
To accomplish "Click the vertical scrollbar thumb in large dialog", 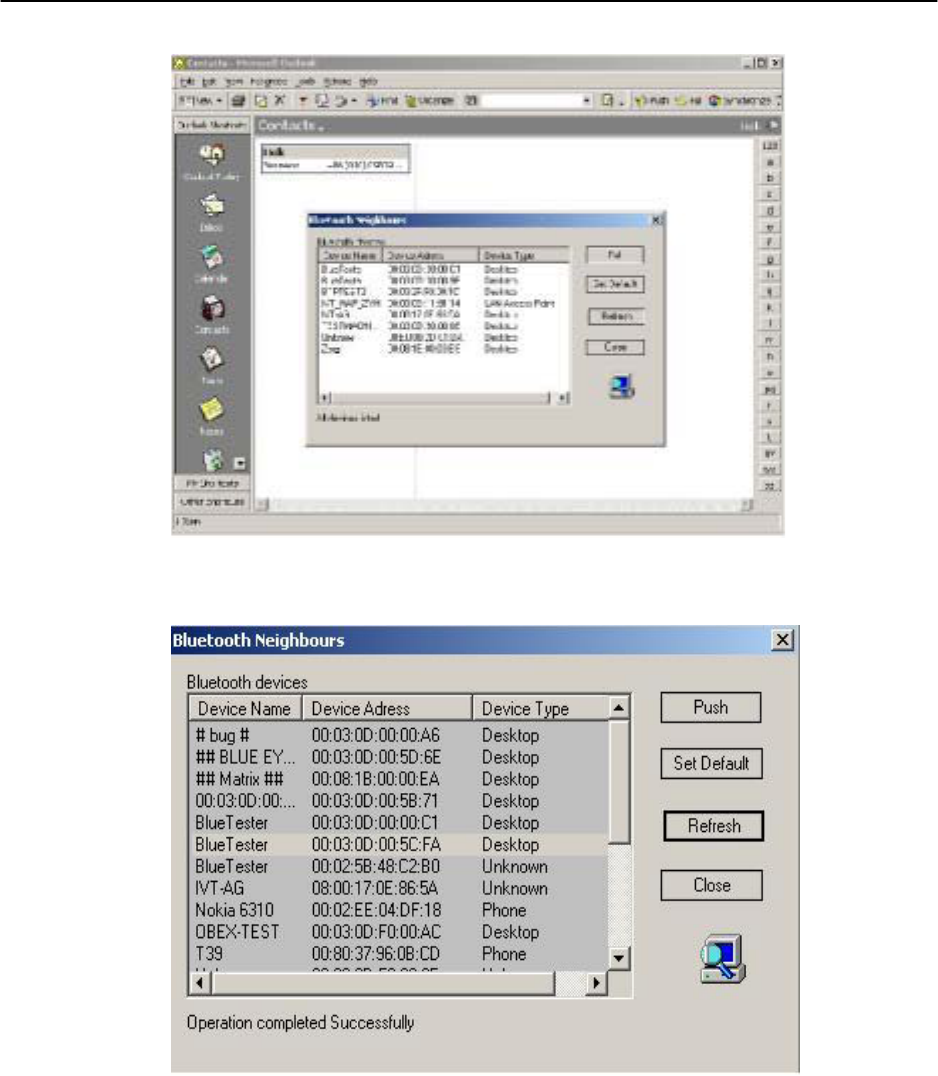I will coord(618,782).
